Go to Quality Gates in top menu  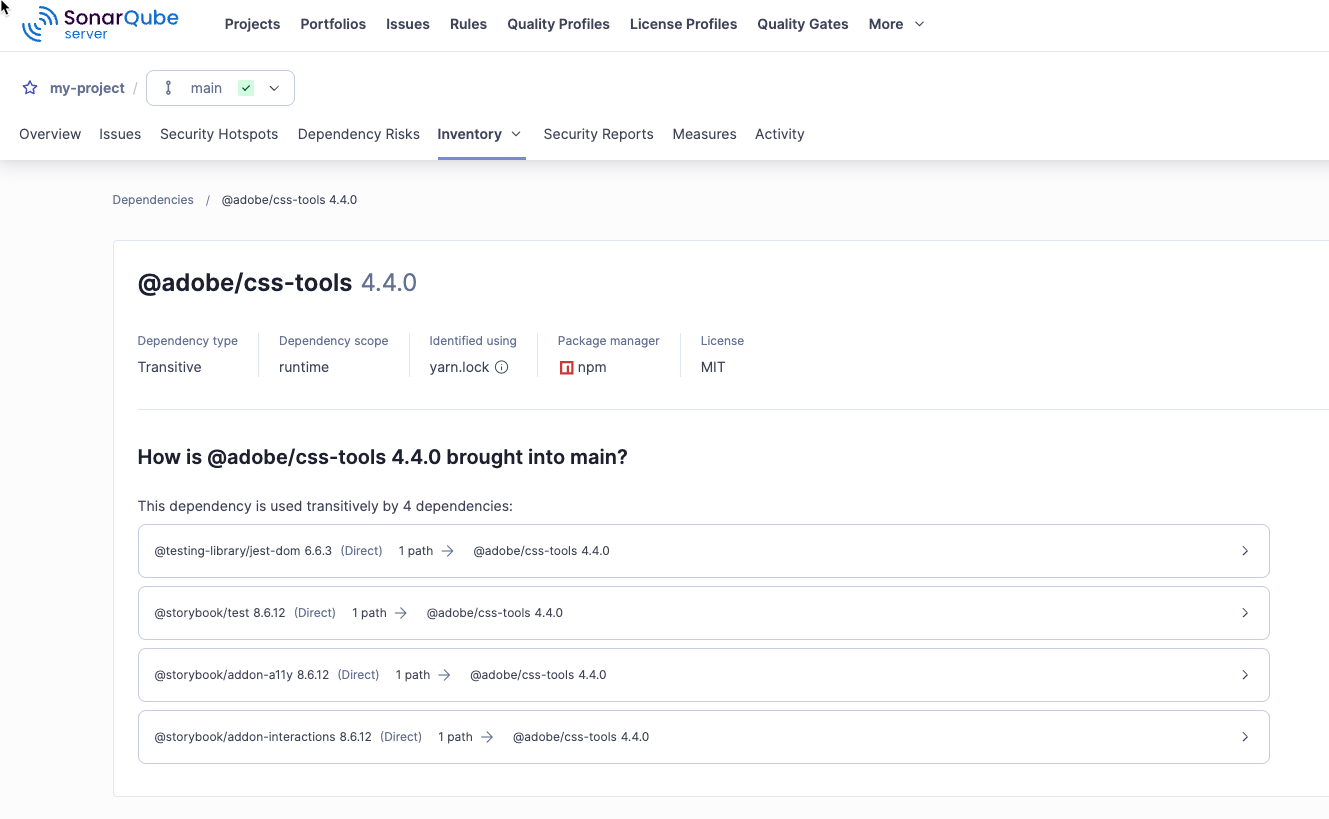(802, 24)
